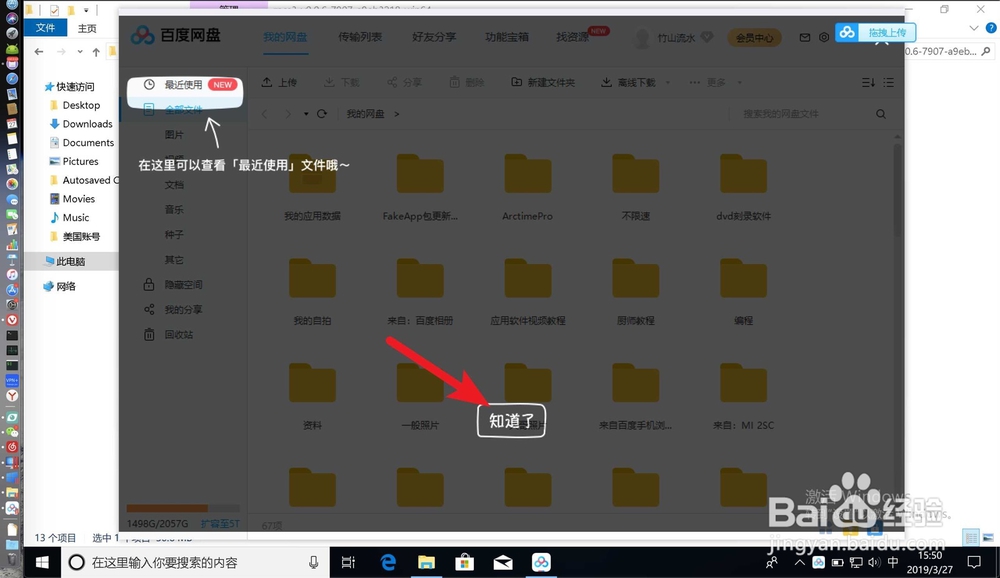This screenshot has height=578, width=1000.
Task: Select 网络 in the File Explorer tree
Action: click(59, 286)
